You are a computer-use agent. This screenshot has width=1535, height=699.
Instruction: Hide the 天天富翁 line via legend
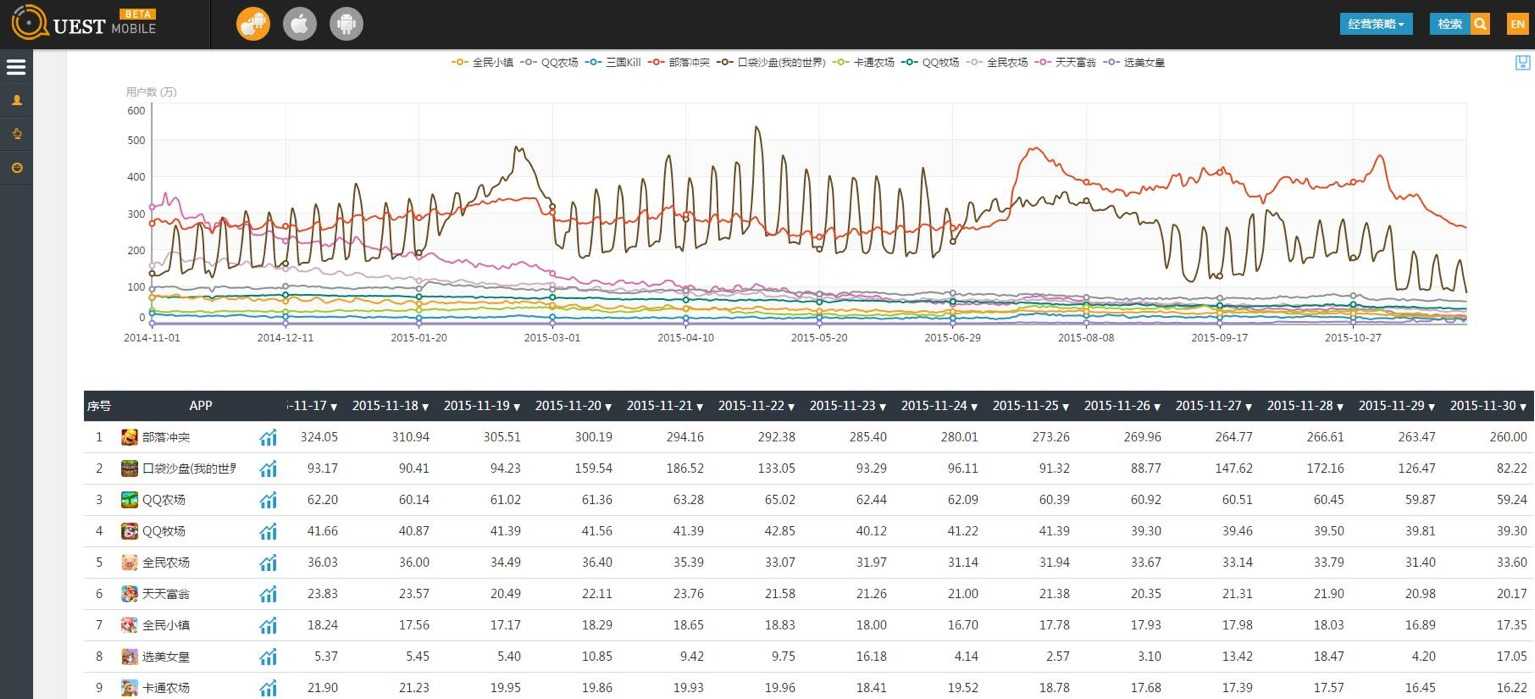1066,62
